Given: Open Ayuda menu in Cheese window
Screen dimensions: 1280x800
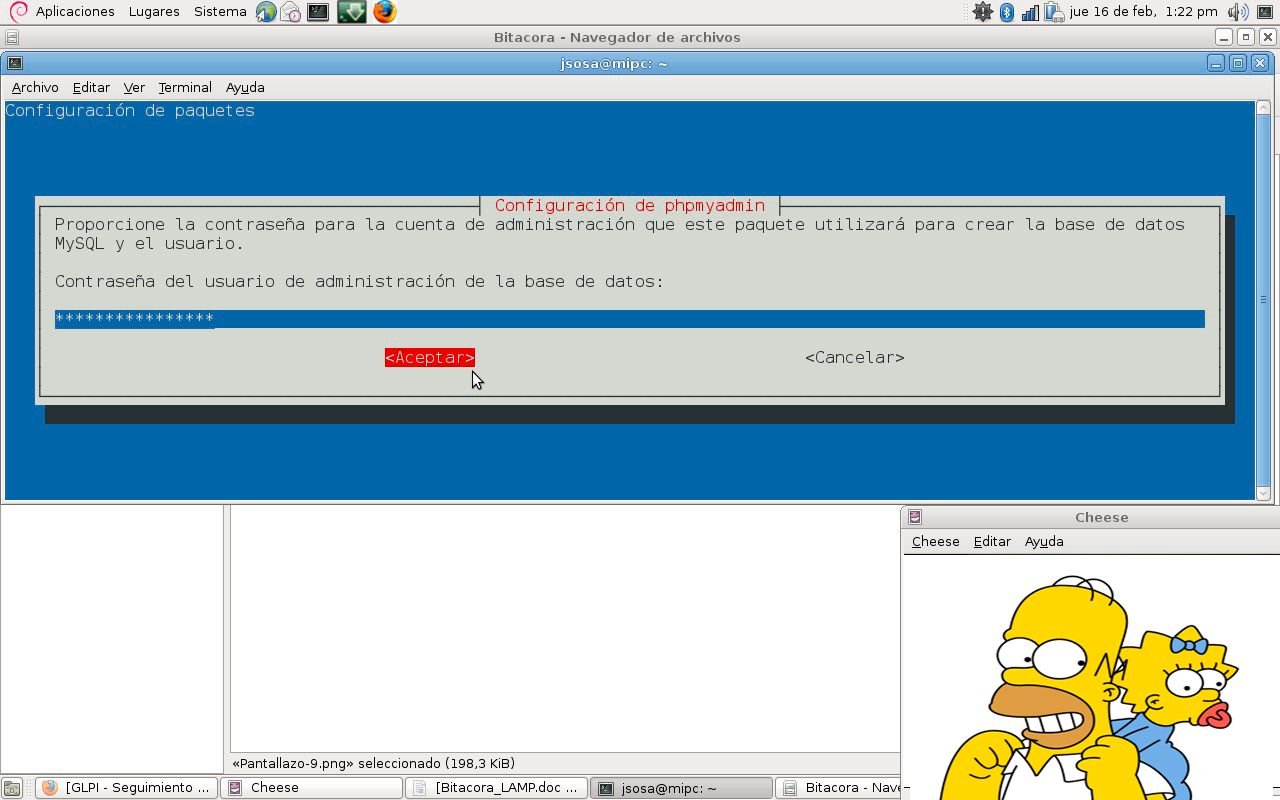Looking at the screenshot, I should pyautogui.click(x=1044, y=542).
